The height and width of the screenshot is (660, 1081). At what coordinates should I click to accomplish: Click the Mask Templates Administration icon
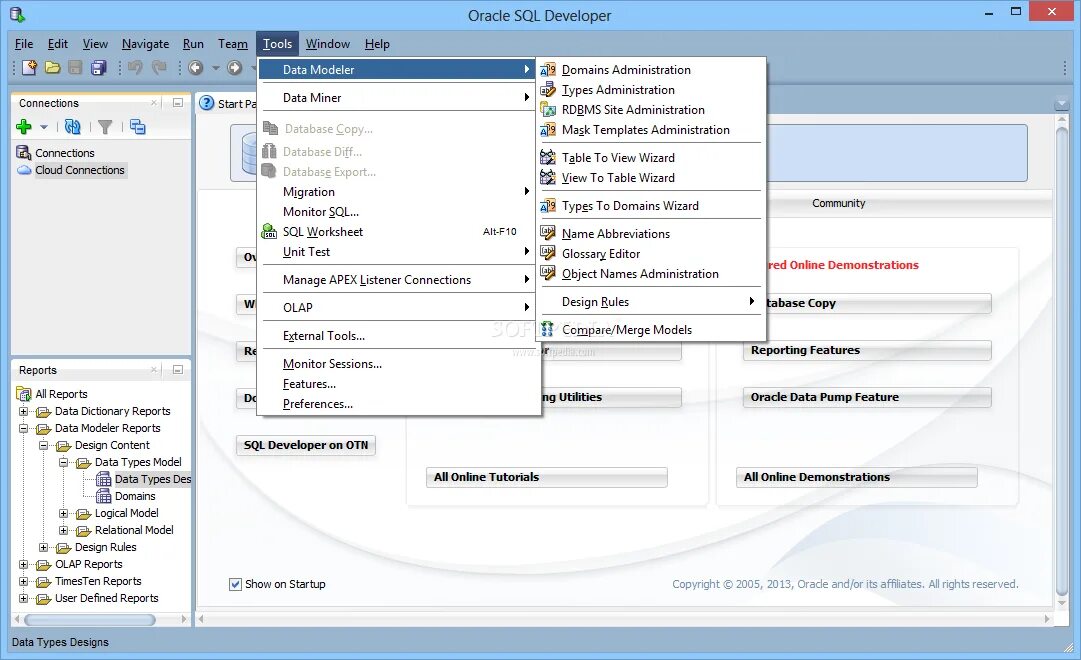[x=548, y=130]
